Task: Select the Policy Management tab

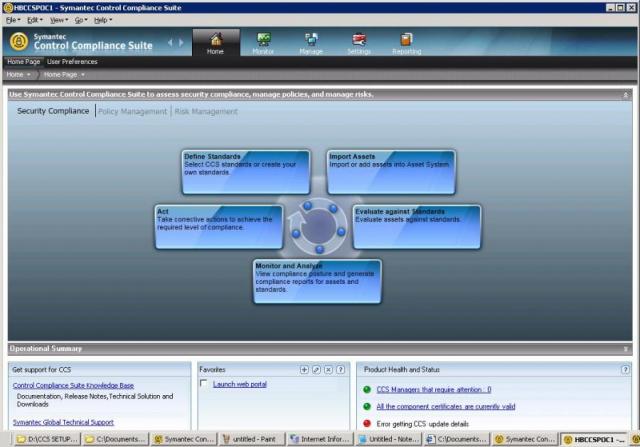Action: click(x=133, y=111)
